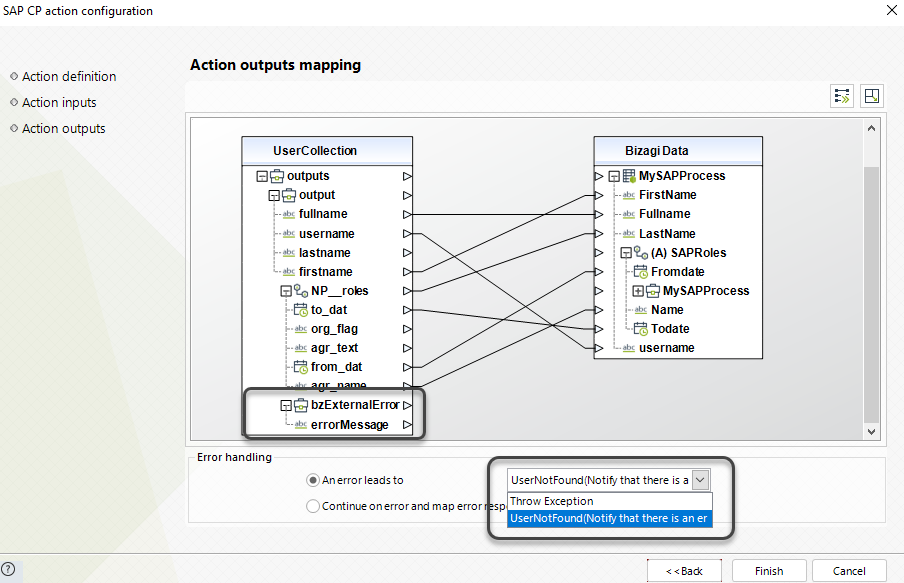Click the to_dat date attribute icon
Viewport: 904px width, 583px height.
click(x=300, y=310)
